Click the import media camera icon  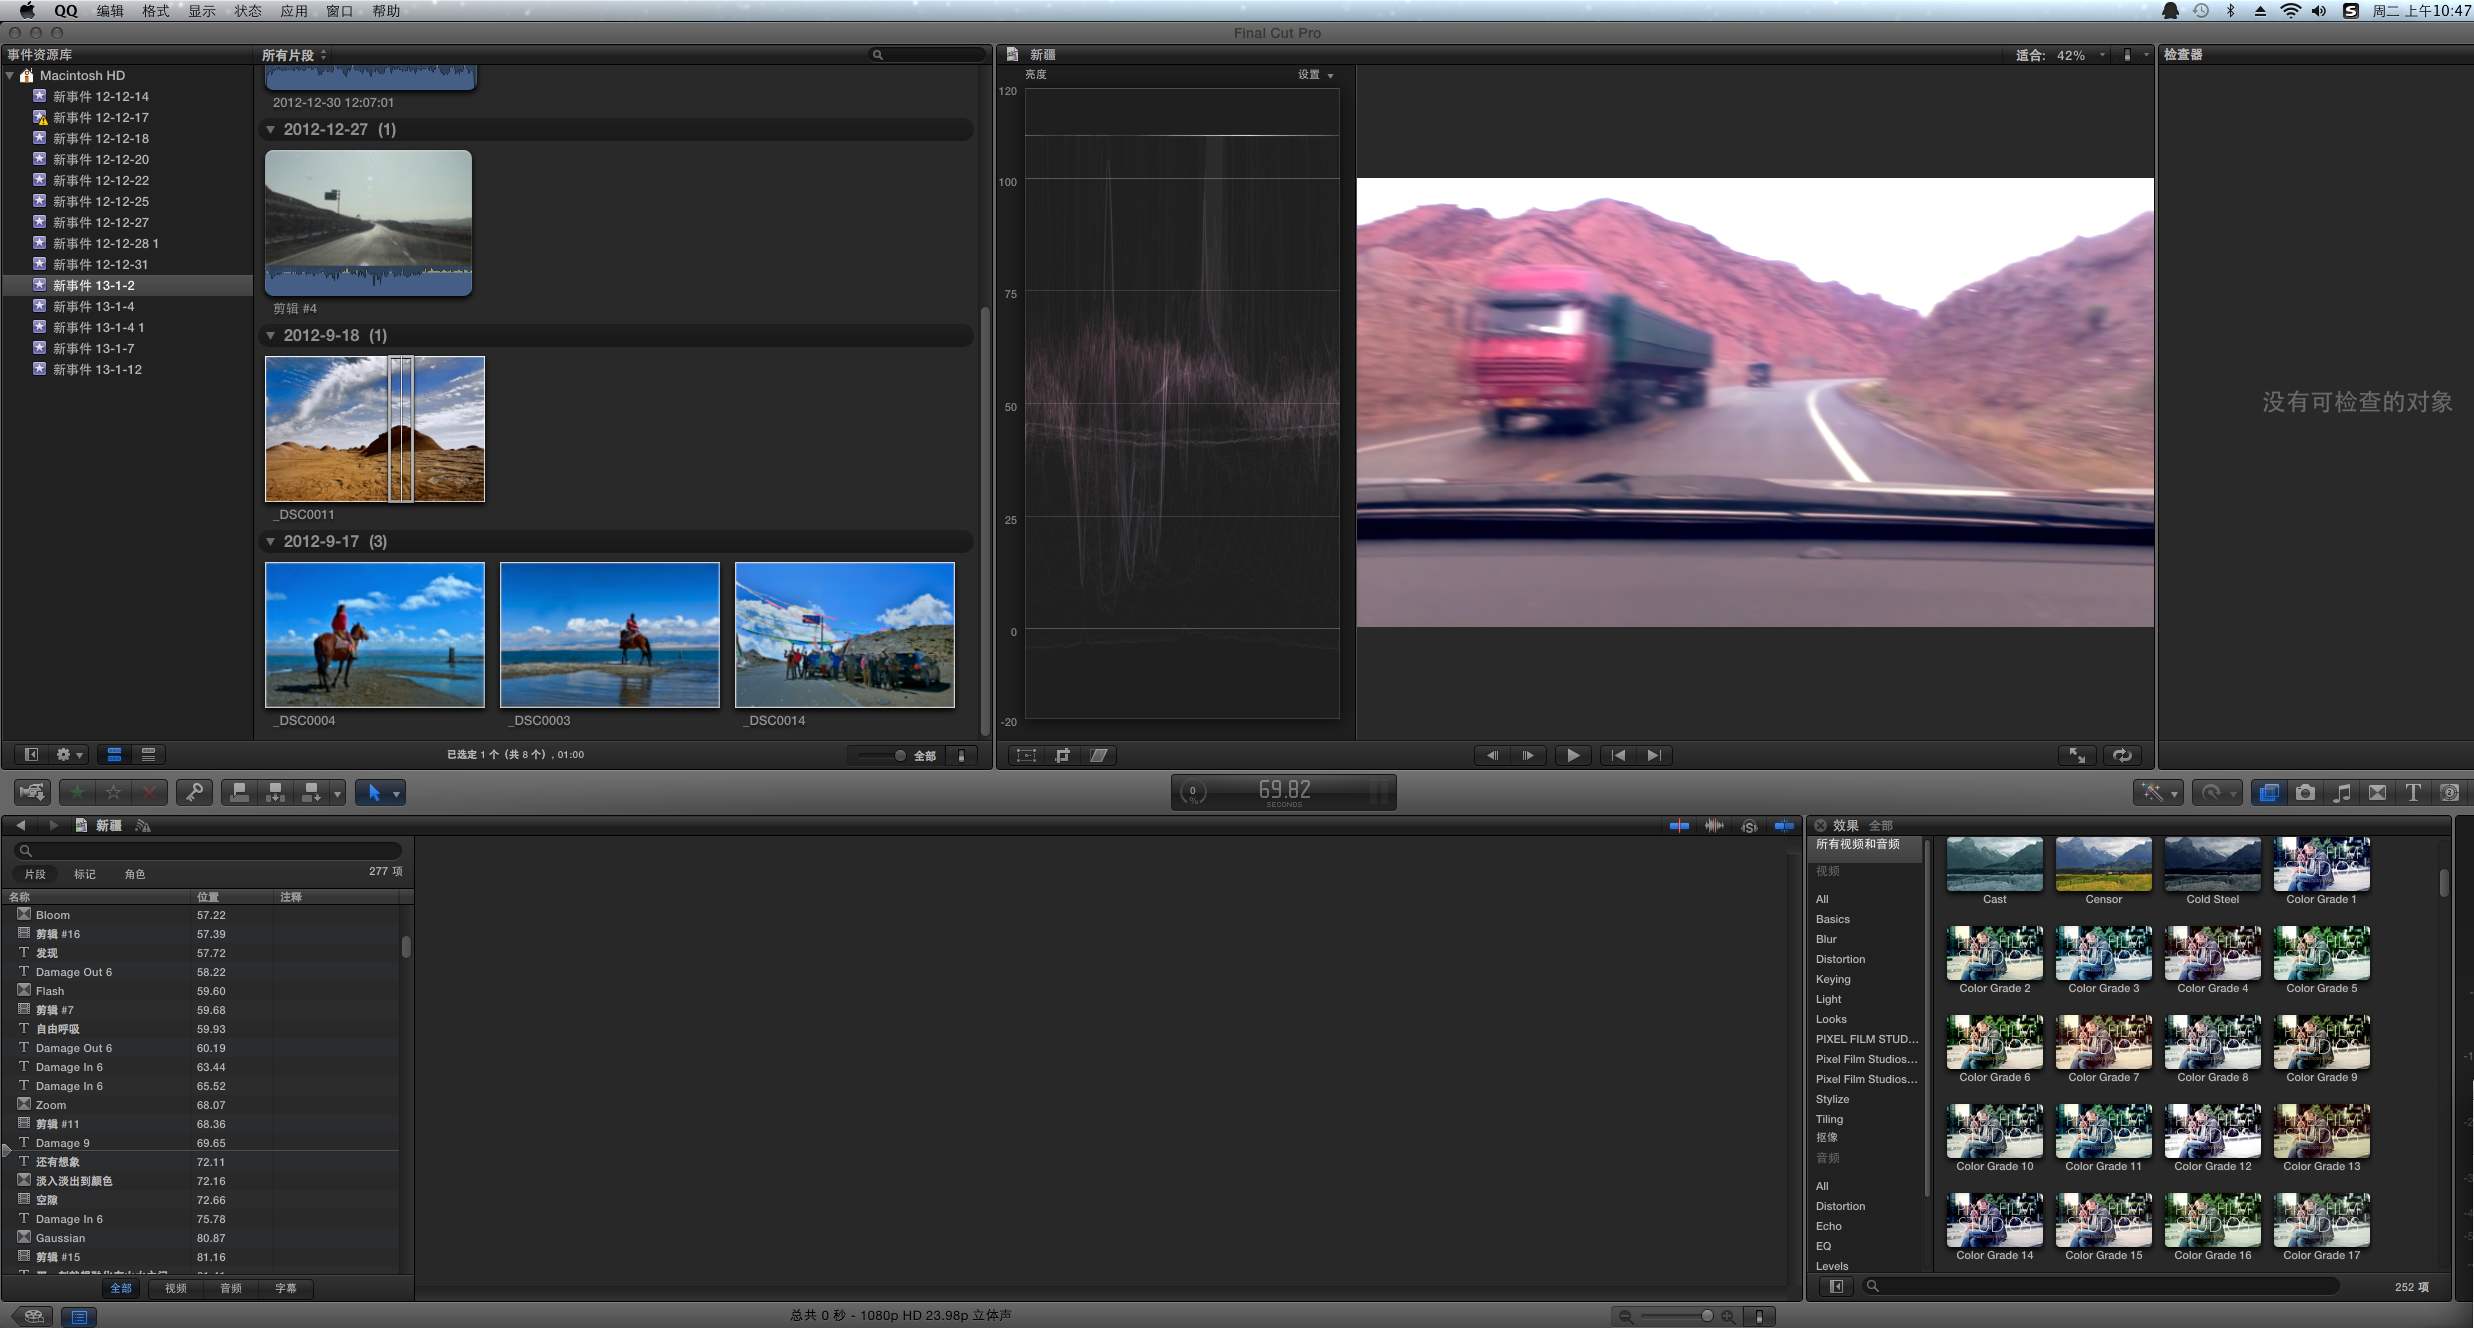[32, 793]
